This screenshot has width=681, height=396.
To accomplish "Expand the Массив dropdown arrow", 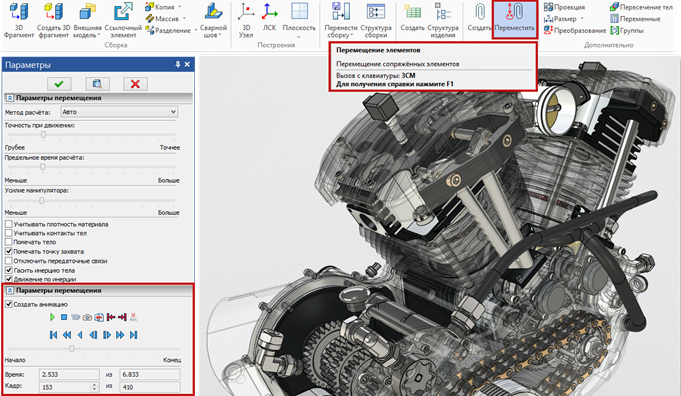I will (x=184, y=19).
